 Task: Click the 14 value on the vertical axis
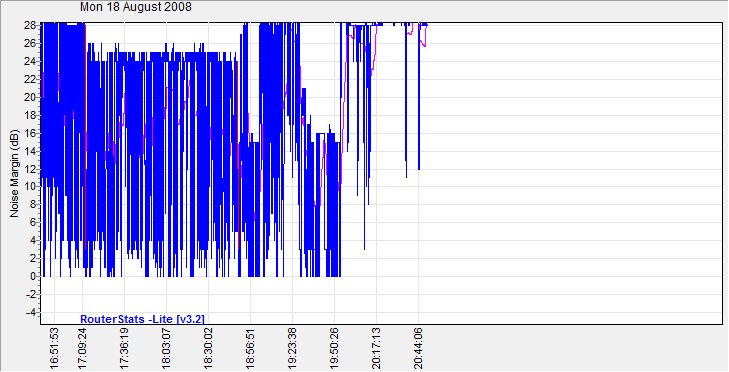(30, 151)
